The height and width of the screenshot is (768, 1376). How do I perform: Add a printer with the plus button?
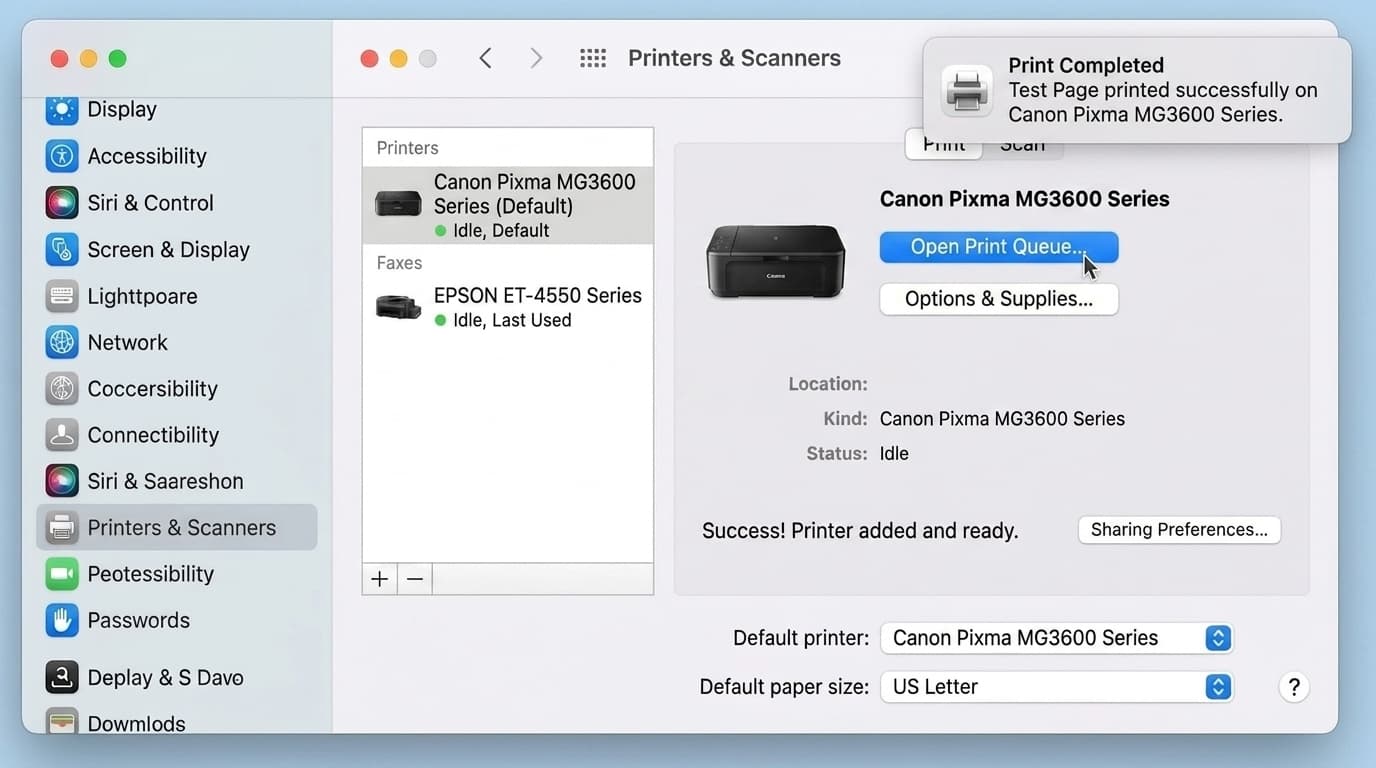click(380, 579)
